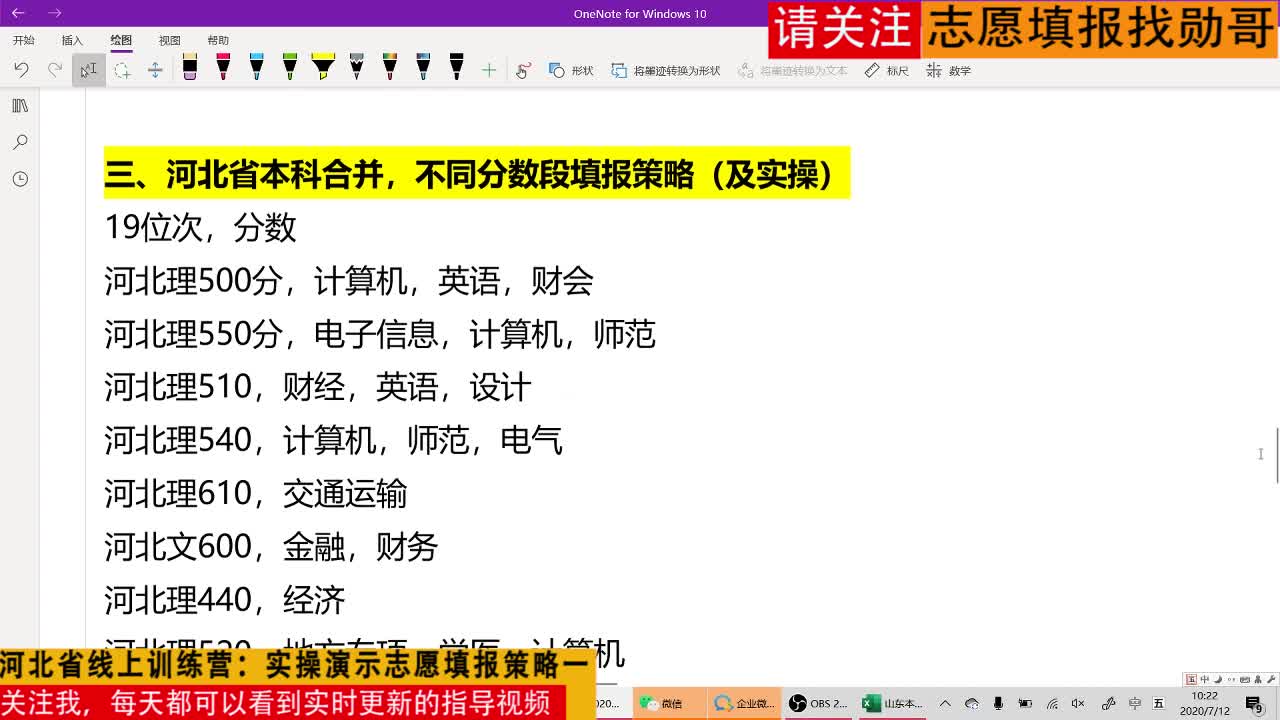Open the Shapes (形状) tool
Screen dimensions: 1280x720
(571, 70)
